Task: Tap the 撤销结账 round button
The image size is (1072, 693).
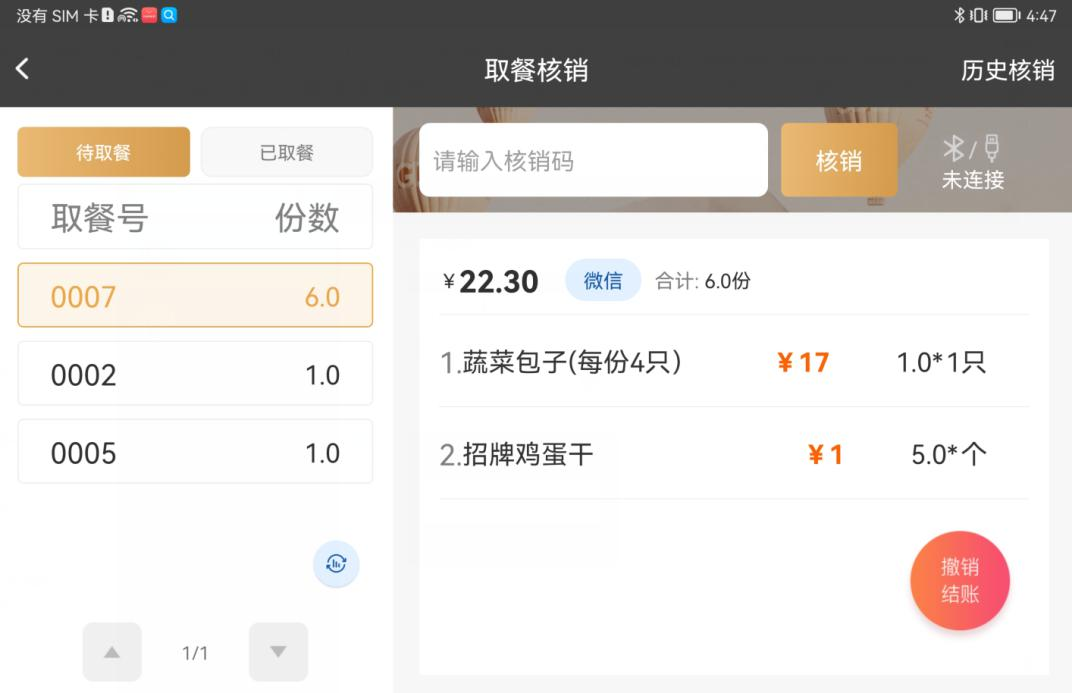Action: click(959, 581)
